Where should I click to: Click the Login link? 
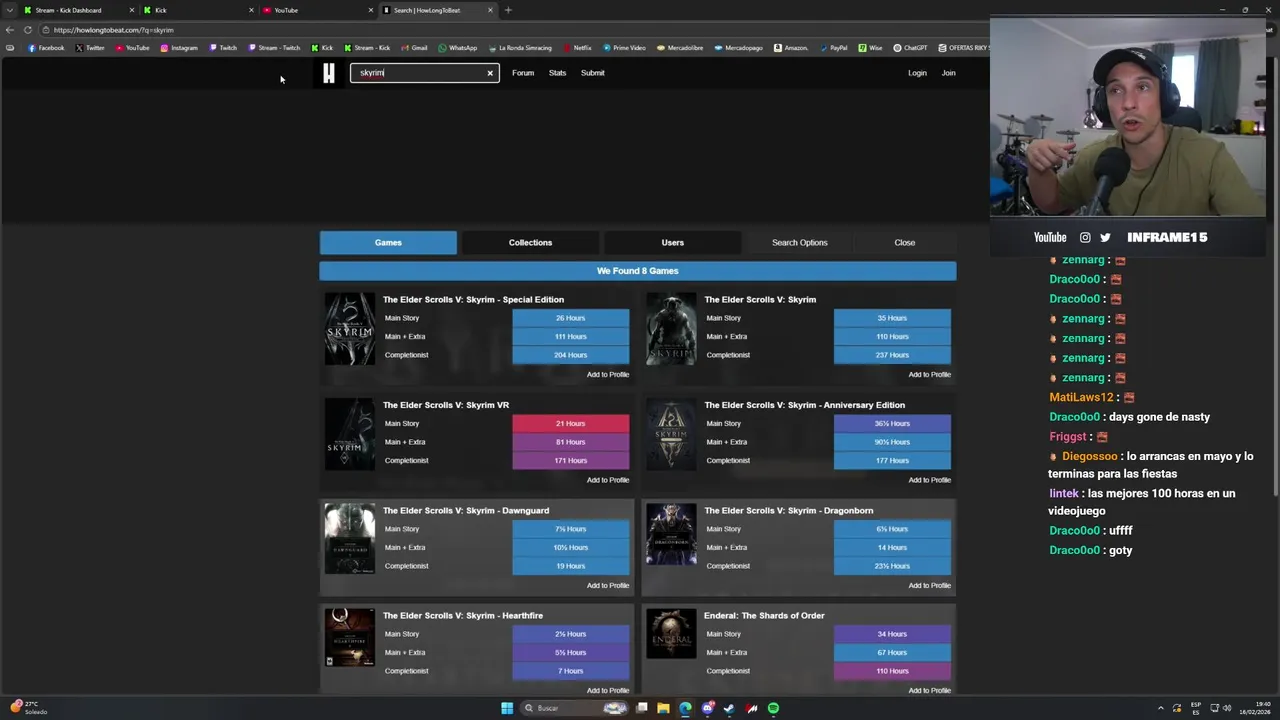click(917, 73)
